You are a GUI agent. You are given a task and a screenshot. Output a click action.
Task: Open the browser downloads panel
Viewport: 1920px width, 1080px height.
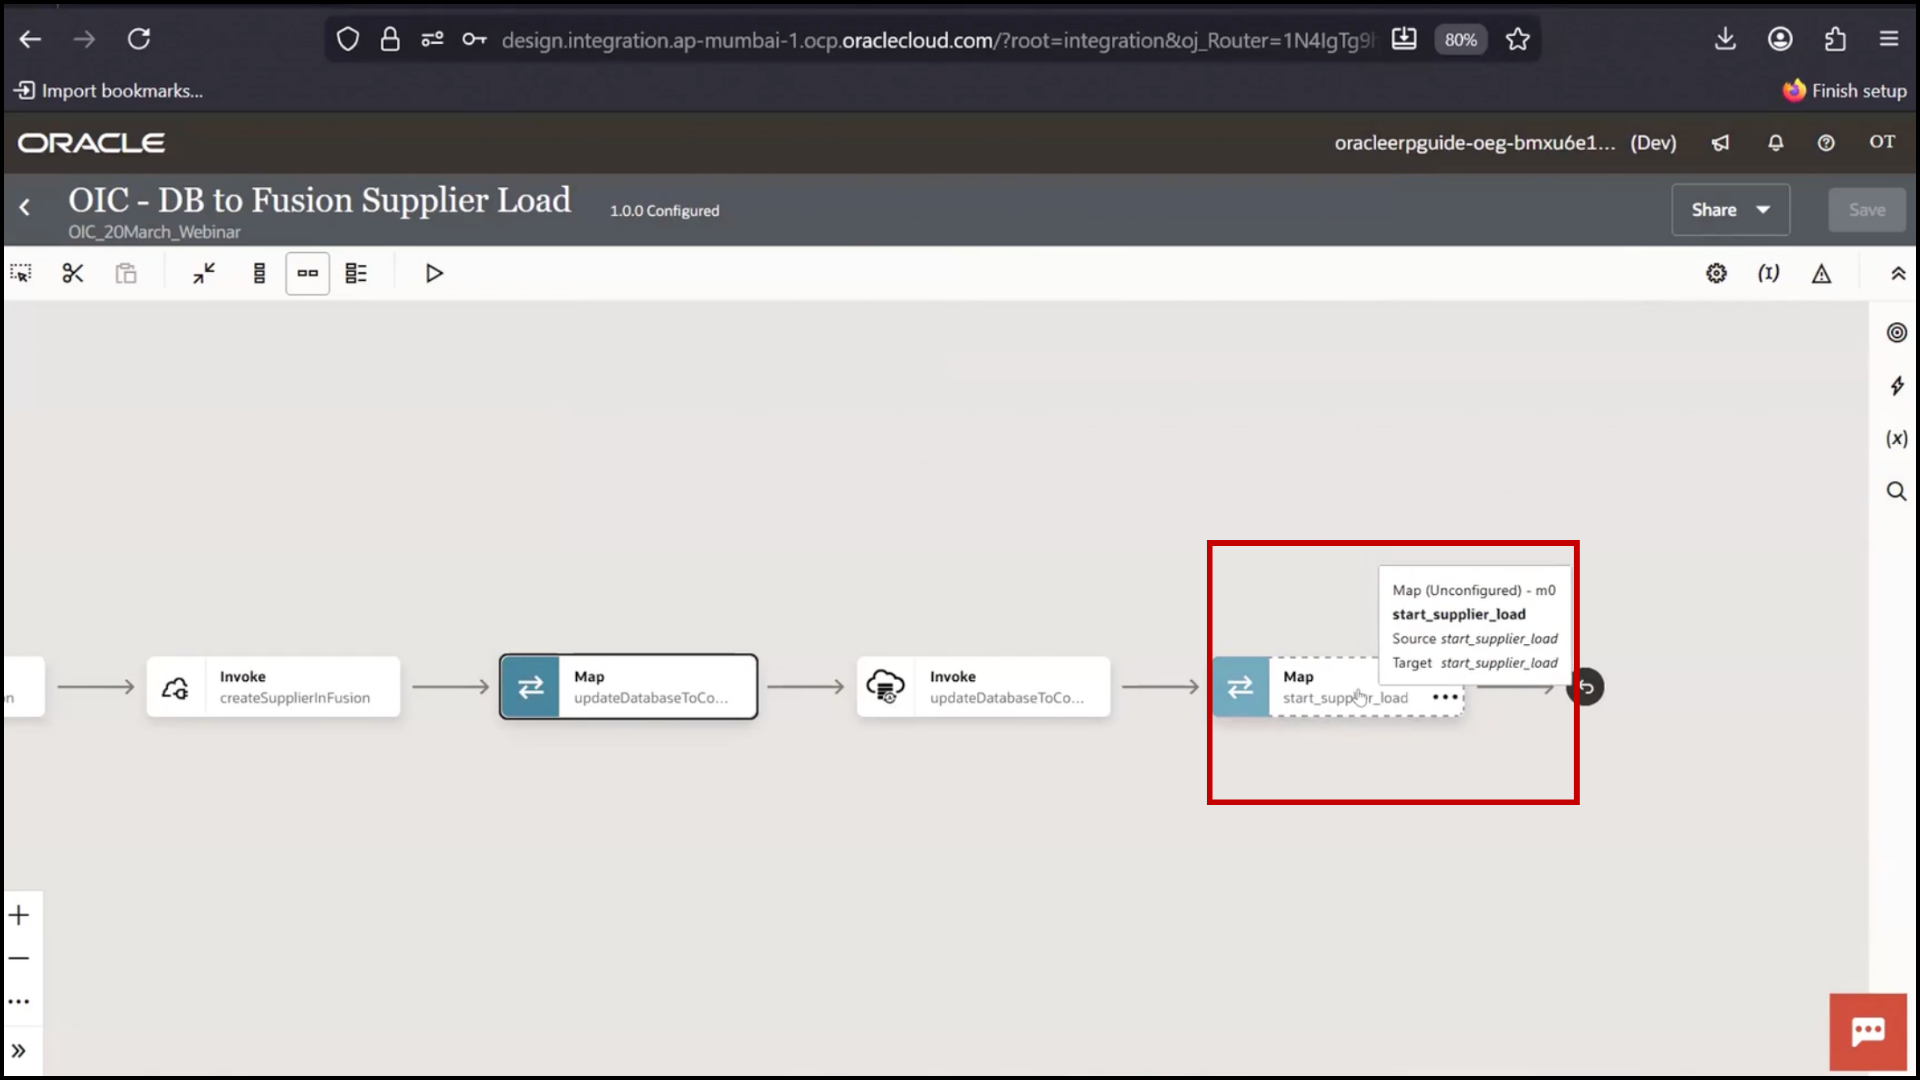(1725, 39)
